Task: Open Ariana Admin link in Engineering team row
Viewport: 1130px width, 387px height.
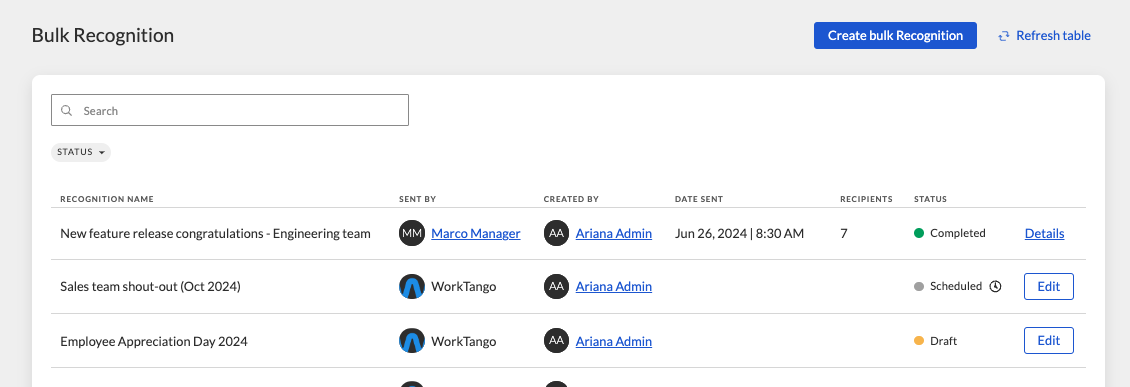Action: pyautogui.click(x=613, y=233)
